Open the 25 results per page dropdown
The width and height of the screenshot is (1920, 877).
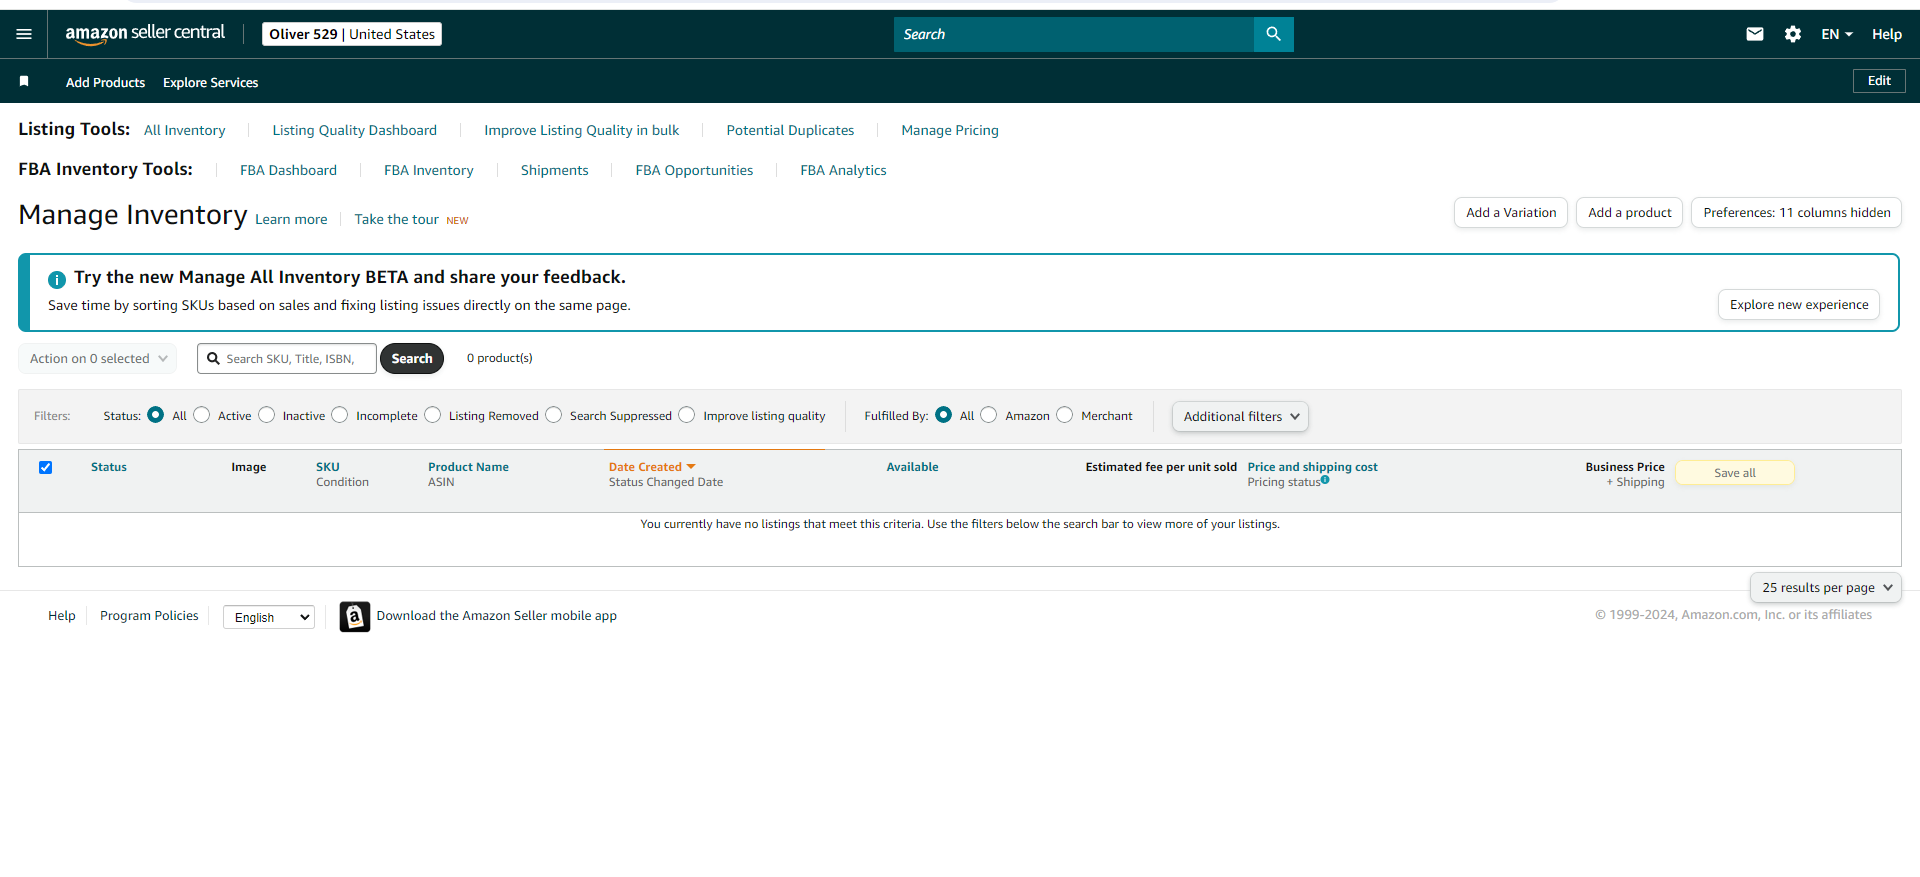1825,588
